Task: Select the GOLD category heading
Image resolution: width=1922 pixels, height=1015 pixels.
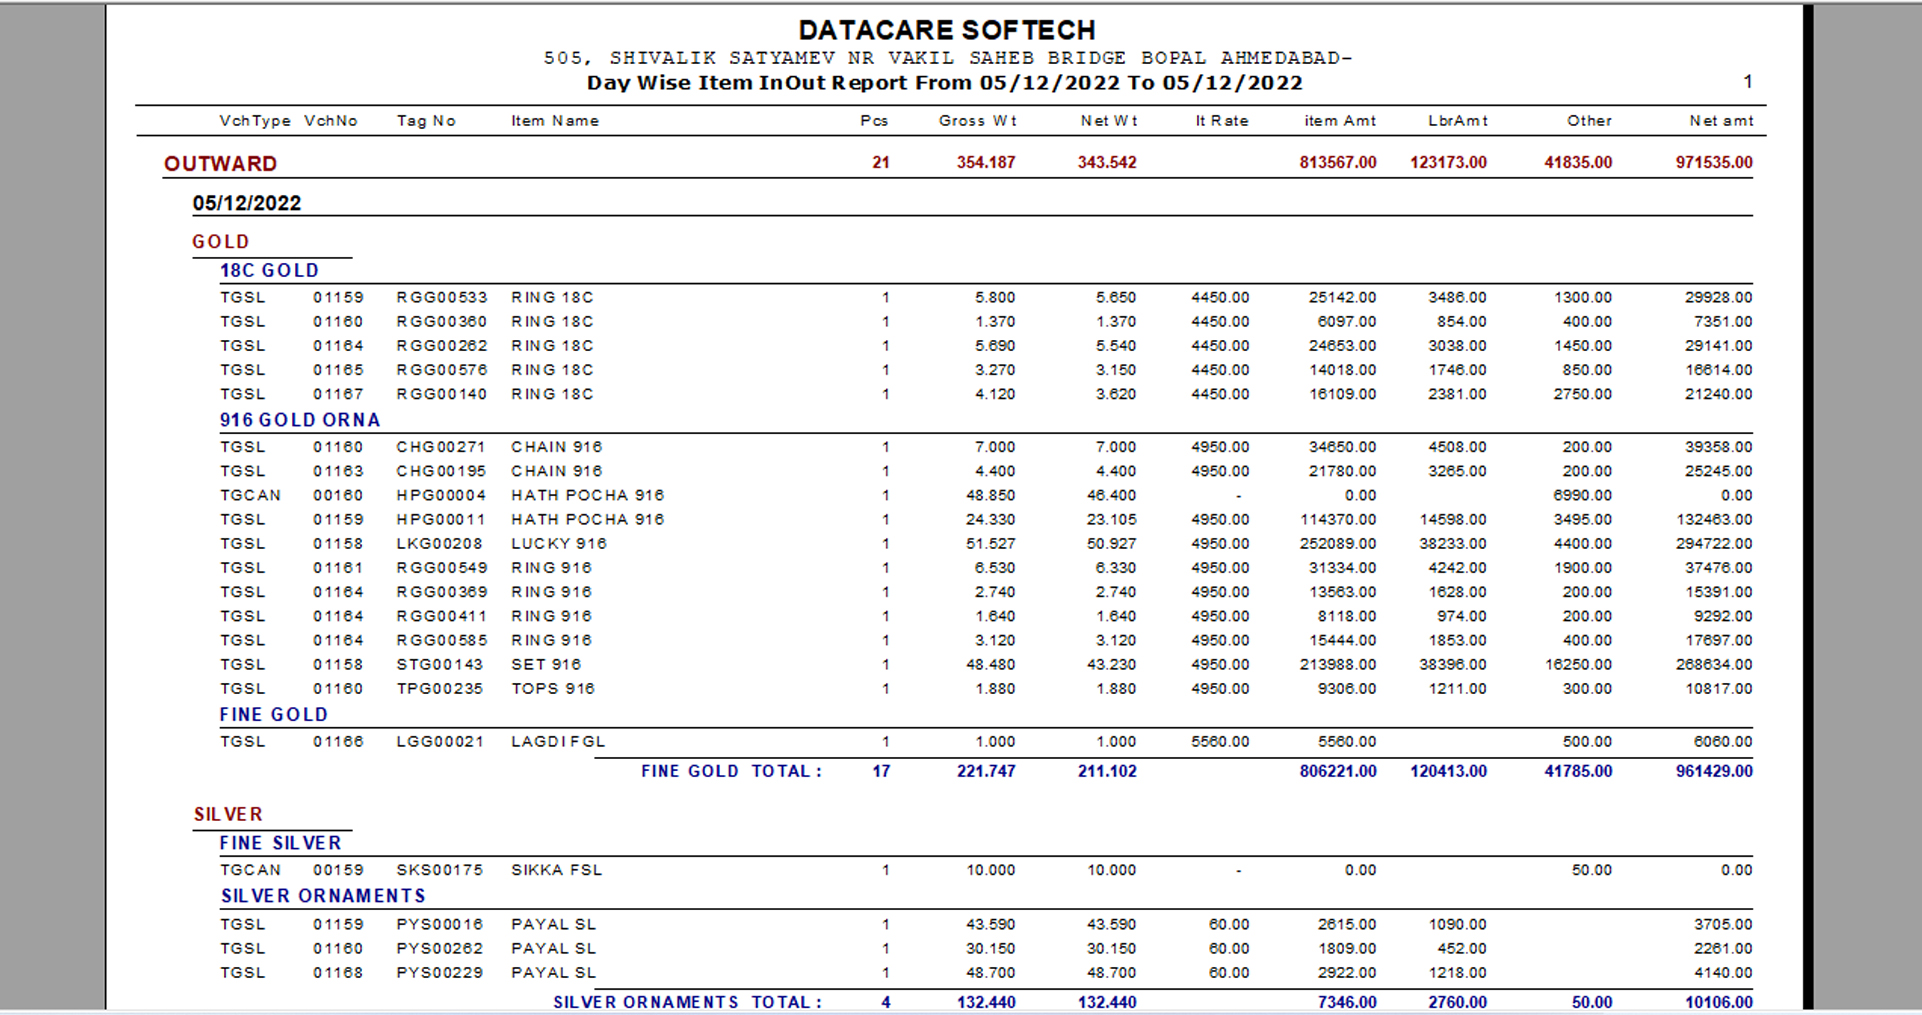Action: coord(221,242)
